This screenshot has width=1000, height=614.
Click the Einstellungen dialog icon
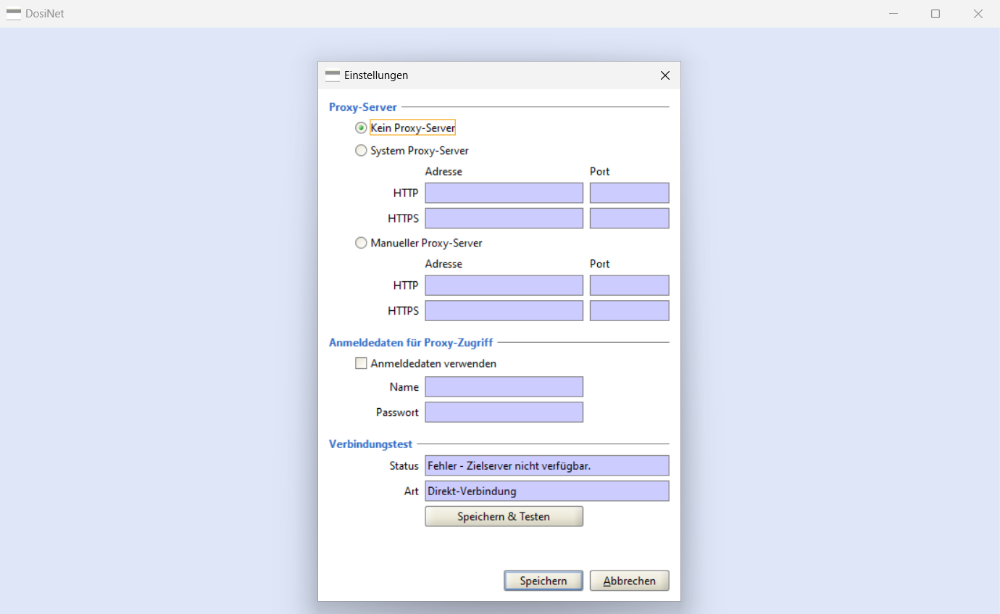(x=332, y=75)
